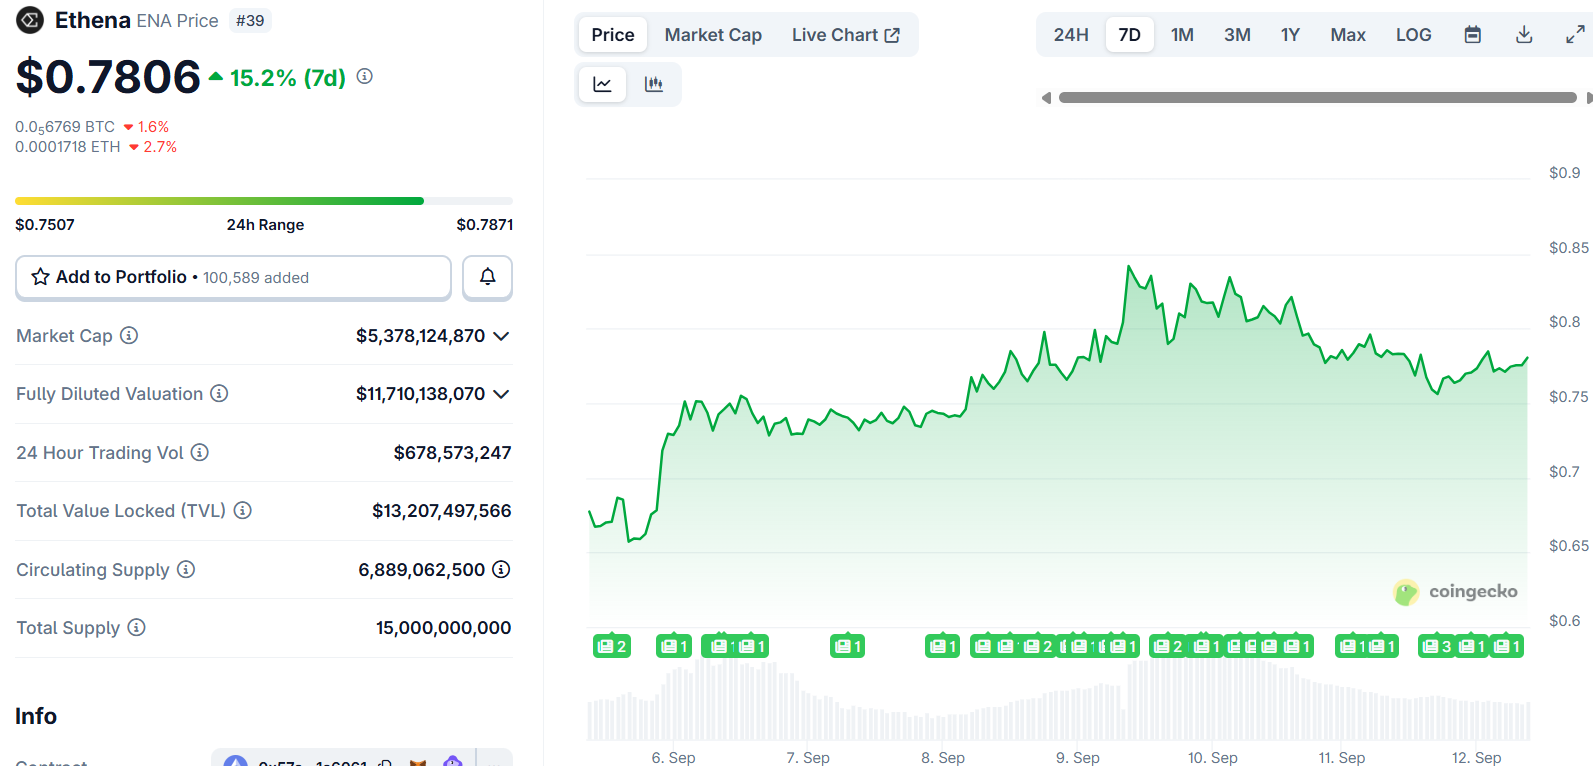This screenshot has height=766, width=1593.
Task: Click the 0.0001718 ETH price text
Action: coord(67,147)
